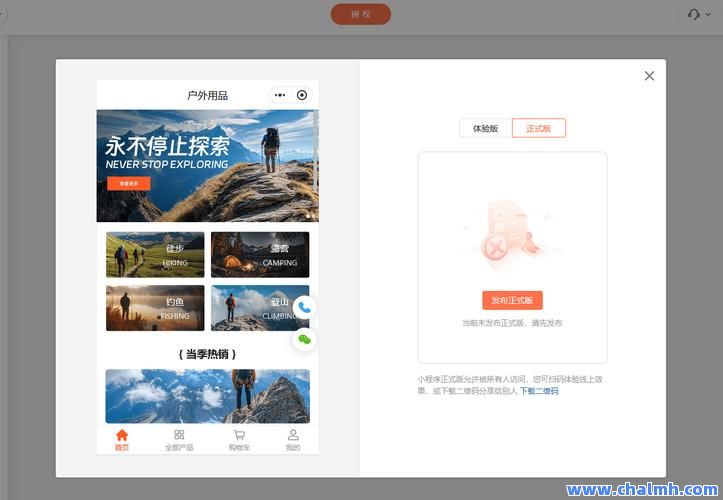Tap the floating phone call icon

pos(304,307)
